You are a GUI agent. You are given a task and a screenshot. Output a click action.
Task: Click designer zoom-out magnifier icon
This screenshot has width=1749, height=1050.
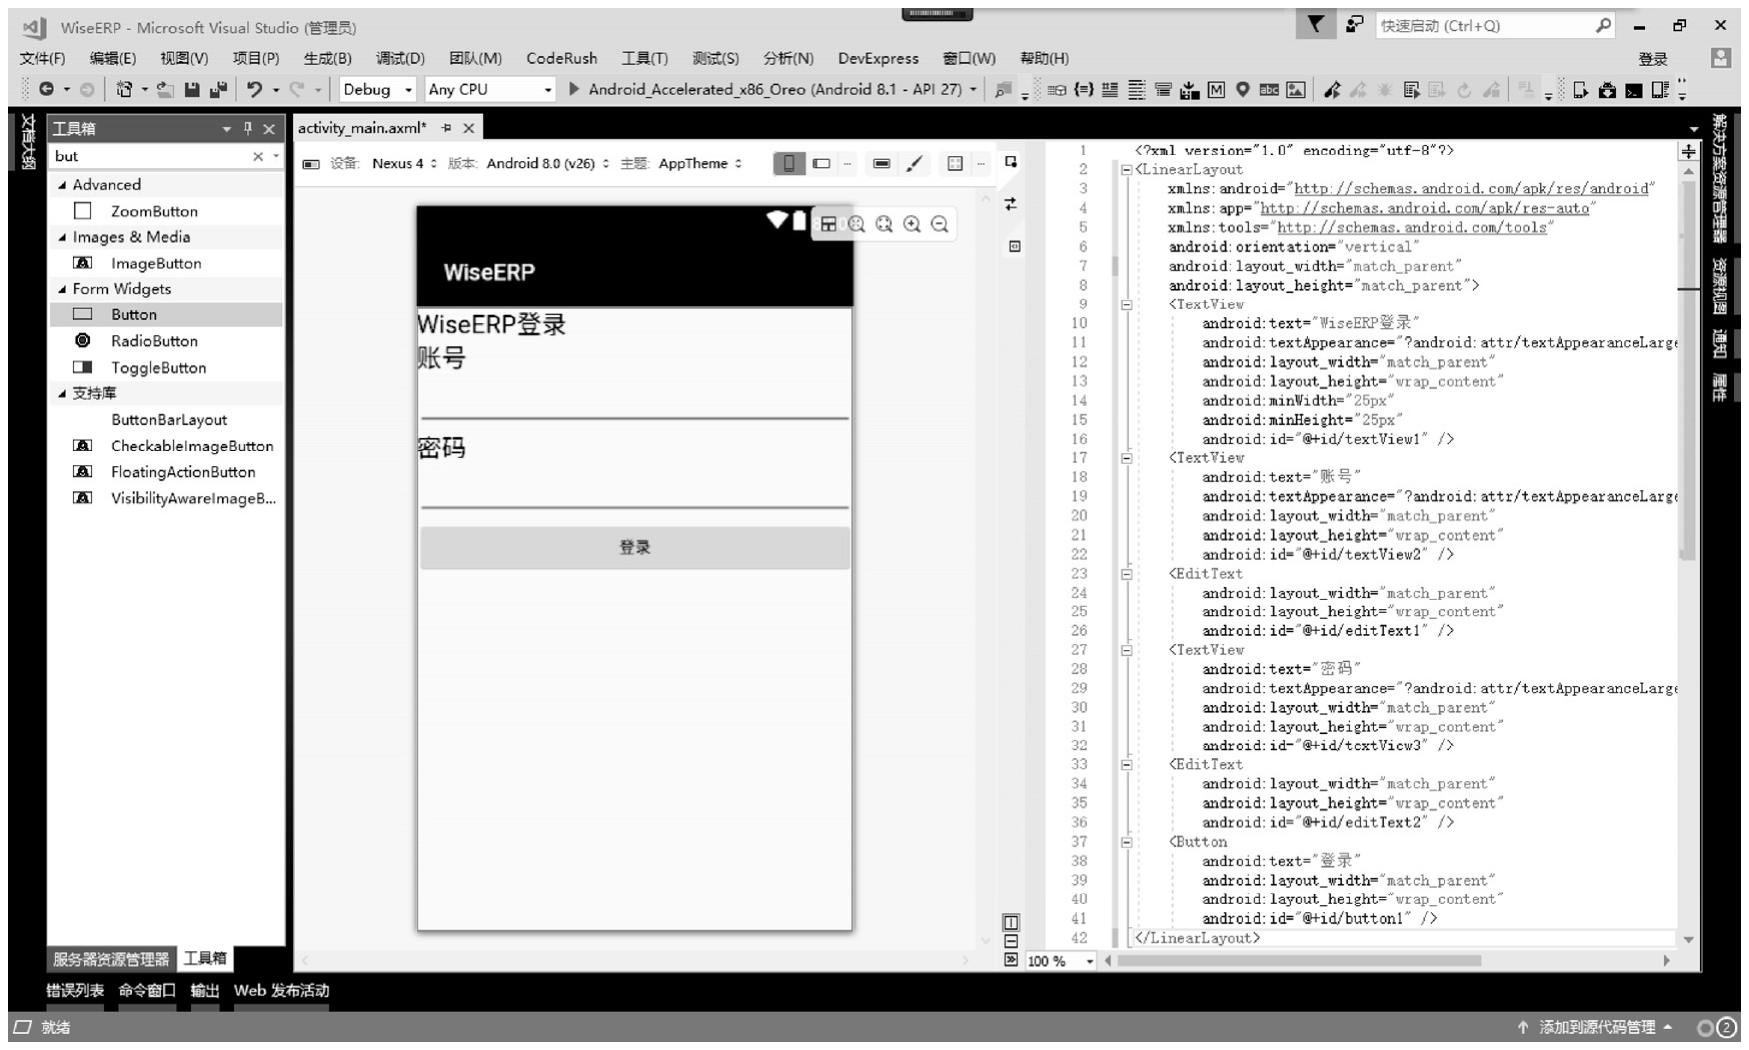click(940, 224)
